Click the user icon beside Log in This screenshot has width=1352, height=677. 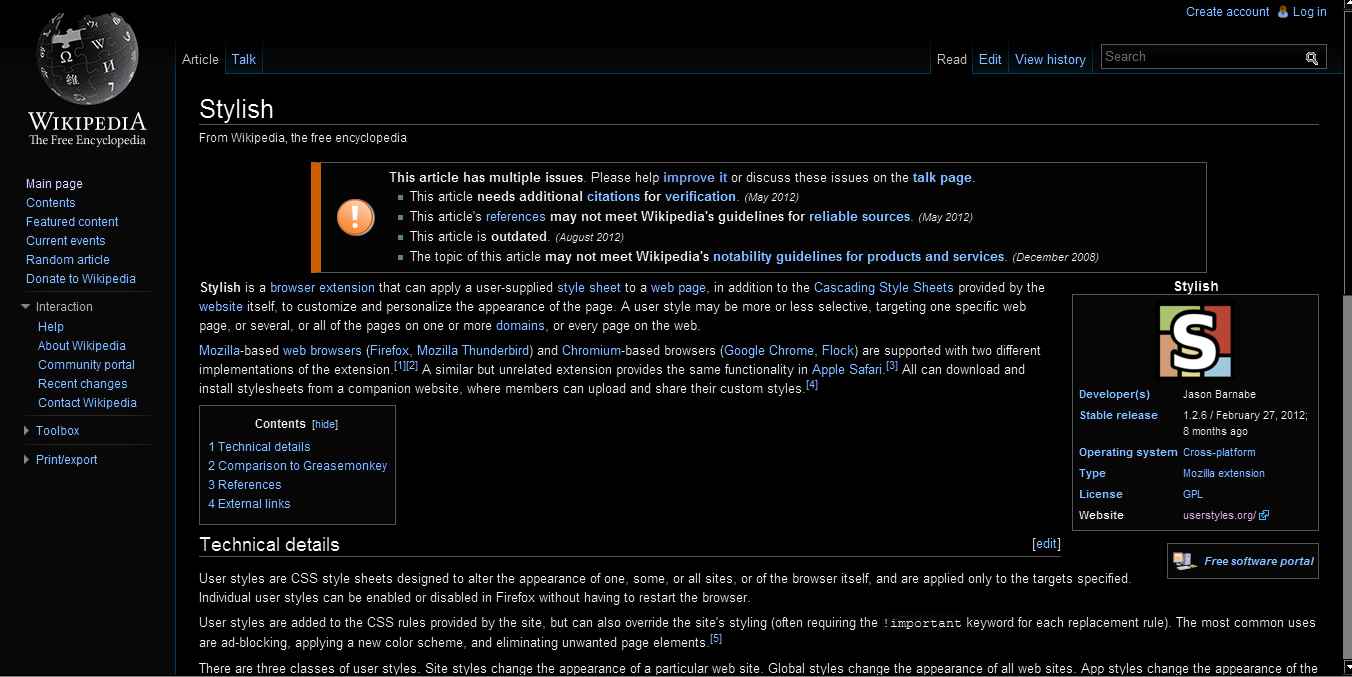(x=1281, y=12)
